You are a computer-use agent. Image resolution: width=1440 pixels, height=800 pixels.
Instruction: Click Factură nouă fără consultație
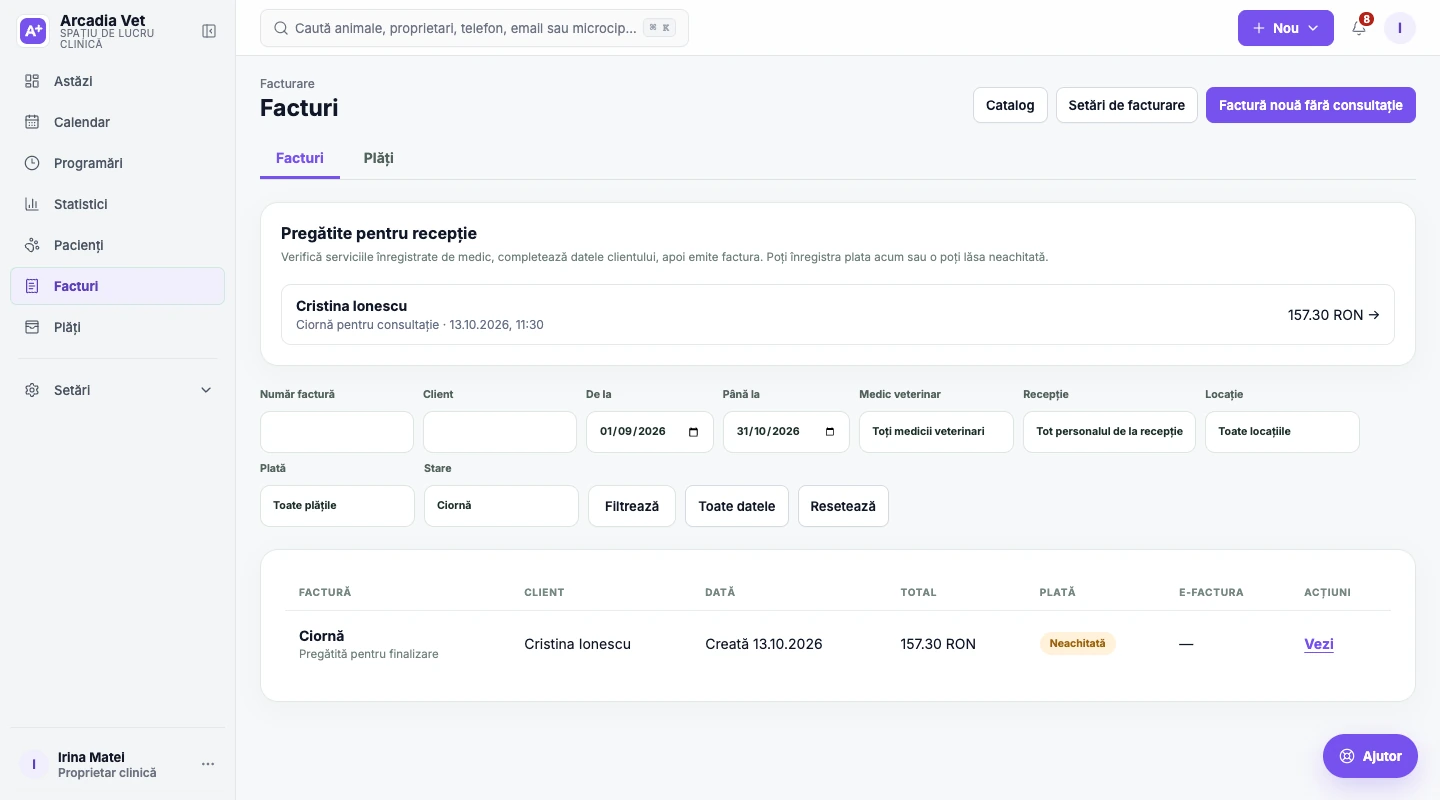(x=1311, y=105)
